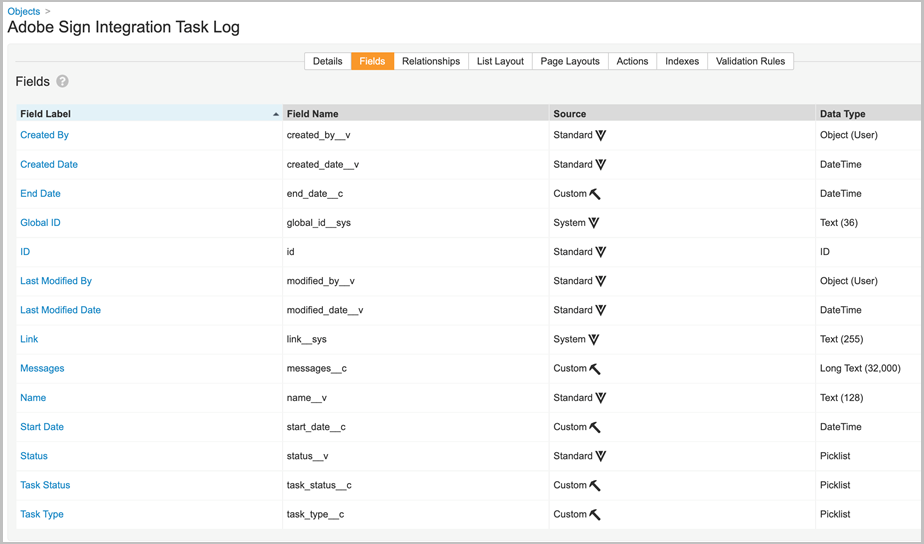Go to the Details tab
Image resolution: width=924 pixels, height=544 pixels.
[x=327, y=61]
